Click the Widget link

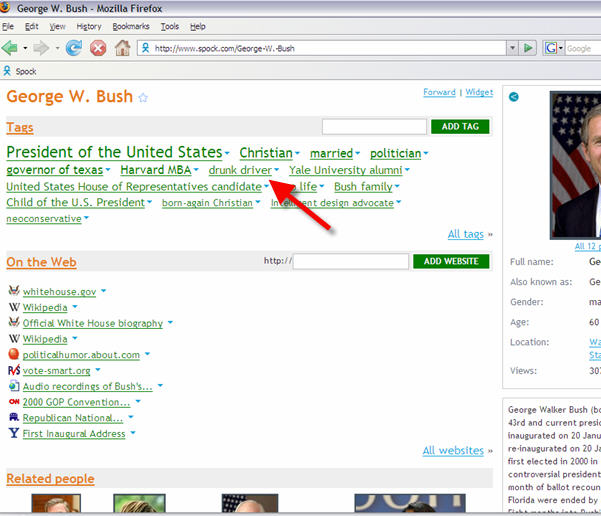(479, 92)
